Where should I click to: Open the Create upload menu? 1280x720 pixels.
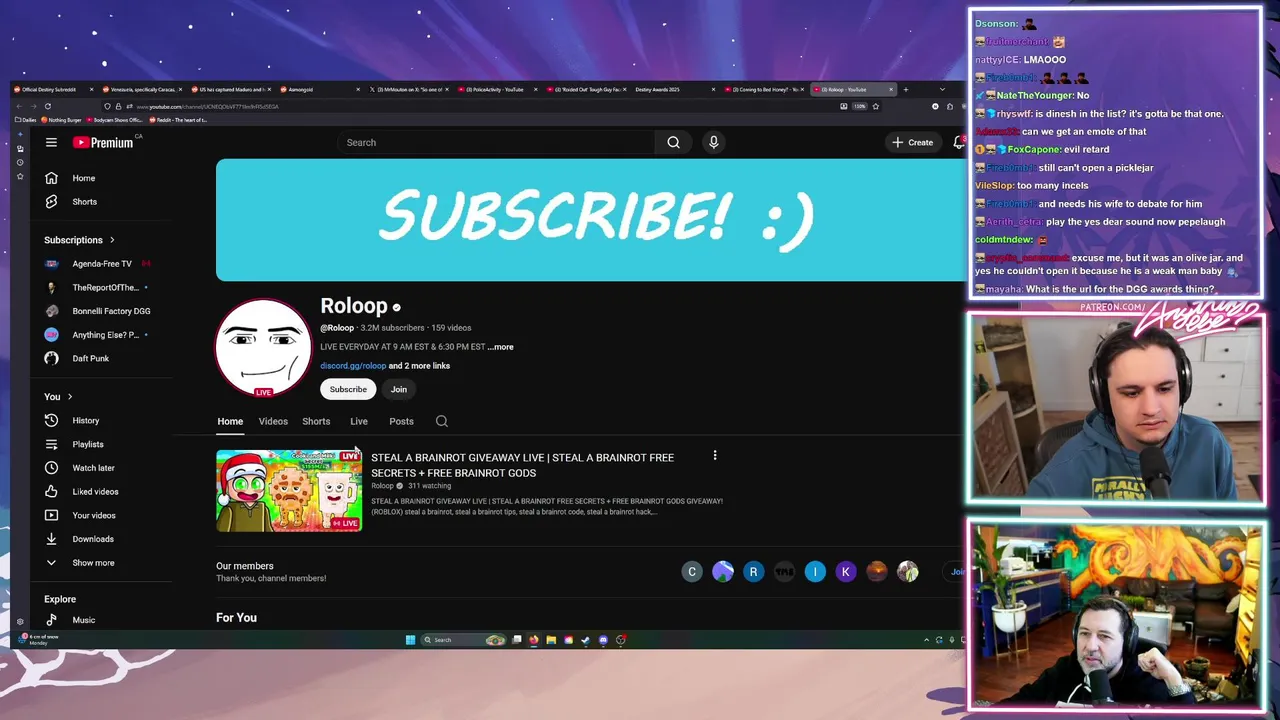[x=912, y=142]
